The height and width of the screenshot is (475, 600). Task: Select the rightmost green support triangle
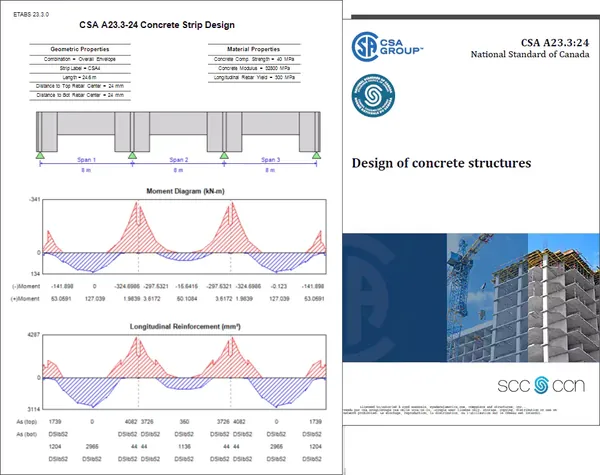coord(316,155)
